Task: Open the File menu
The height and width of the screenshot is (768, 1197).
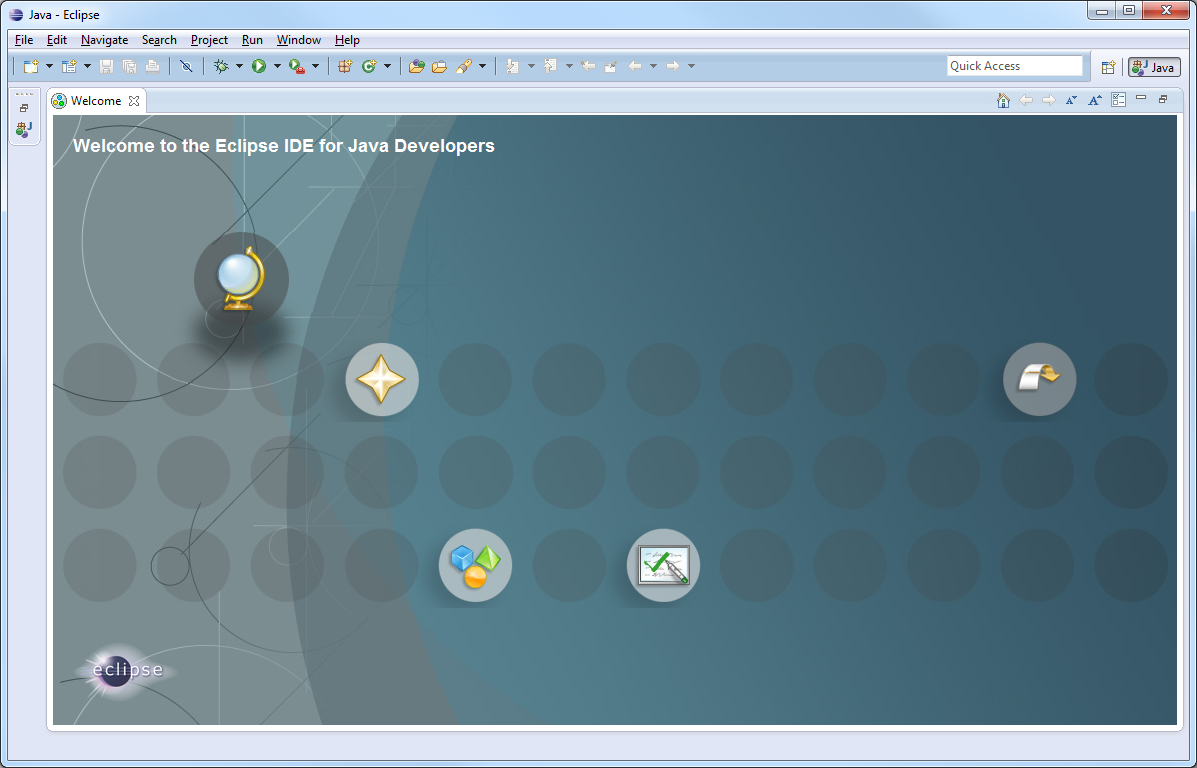Action: click(24, 40)
